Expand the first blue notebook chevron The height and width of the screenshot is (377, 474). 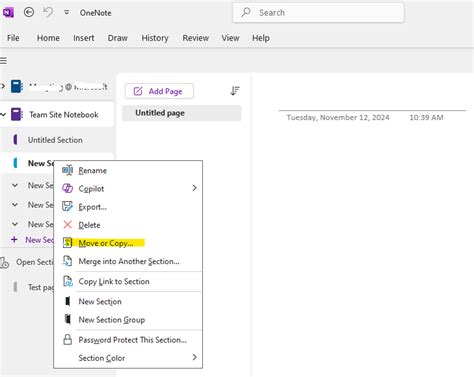click(x=3, y=86)
